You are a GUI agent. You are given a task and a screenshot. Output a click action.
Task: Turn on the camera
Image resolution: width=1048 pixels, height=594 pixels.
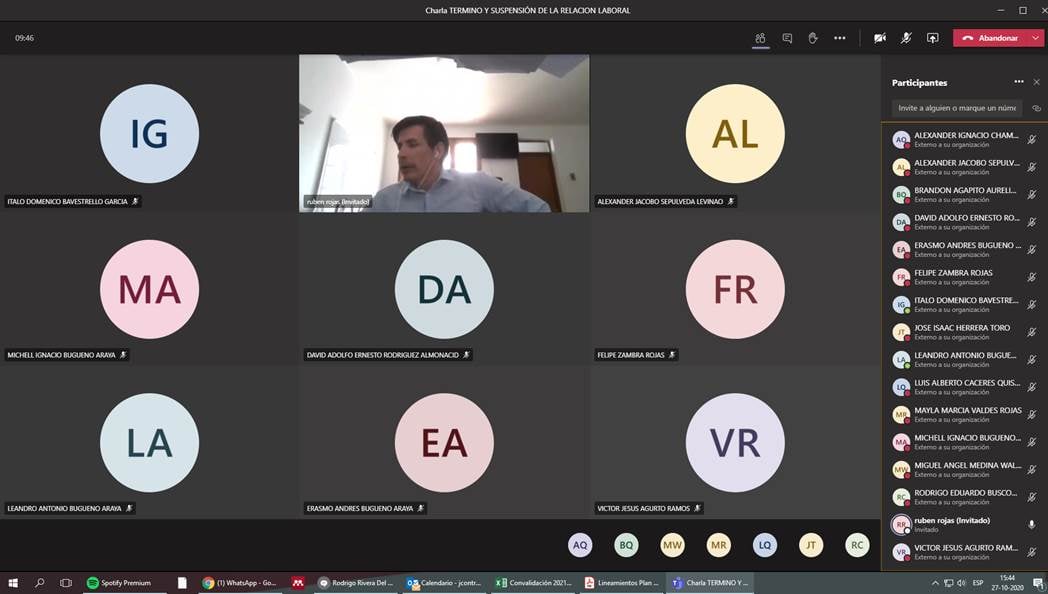(879, 38)
